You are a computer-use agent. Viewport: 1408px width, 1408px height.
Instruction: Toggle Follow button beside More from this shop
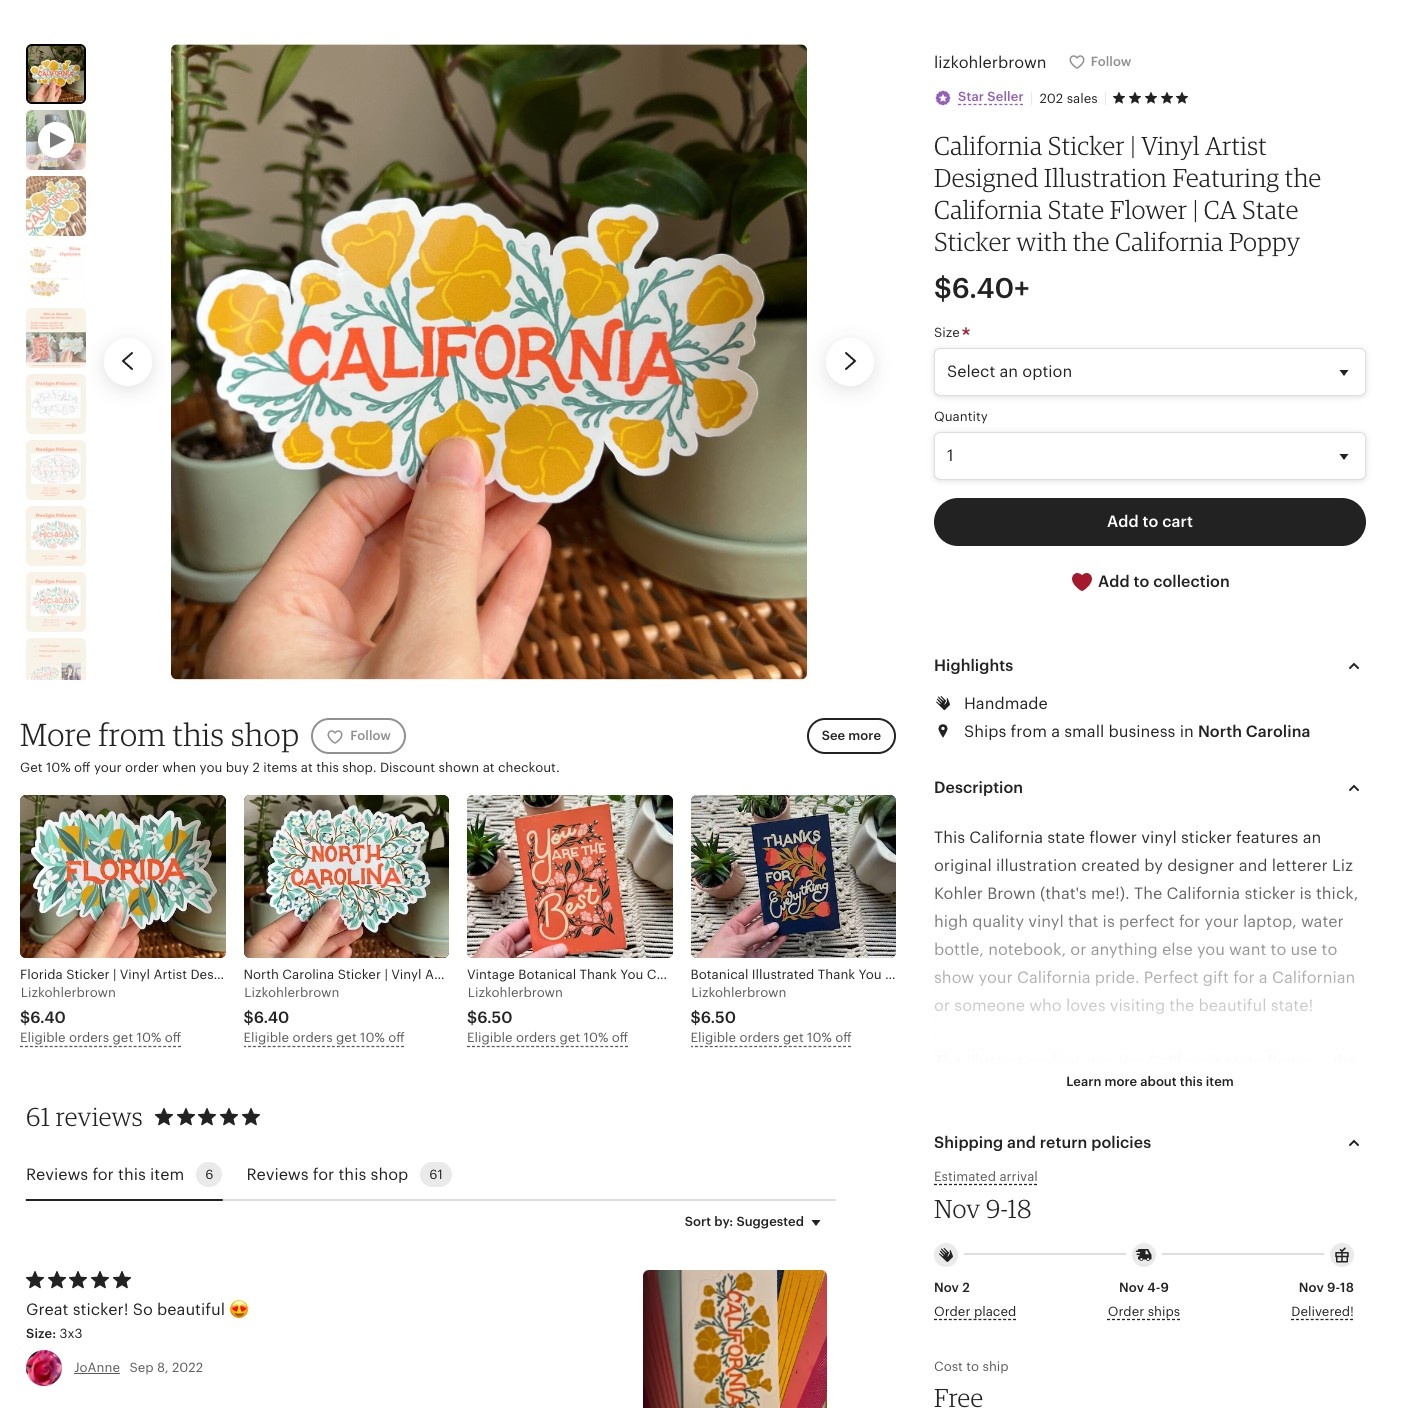pyautogui.click(x=358, y=736)
